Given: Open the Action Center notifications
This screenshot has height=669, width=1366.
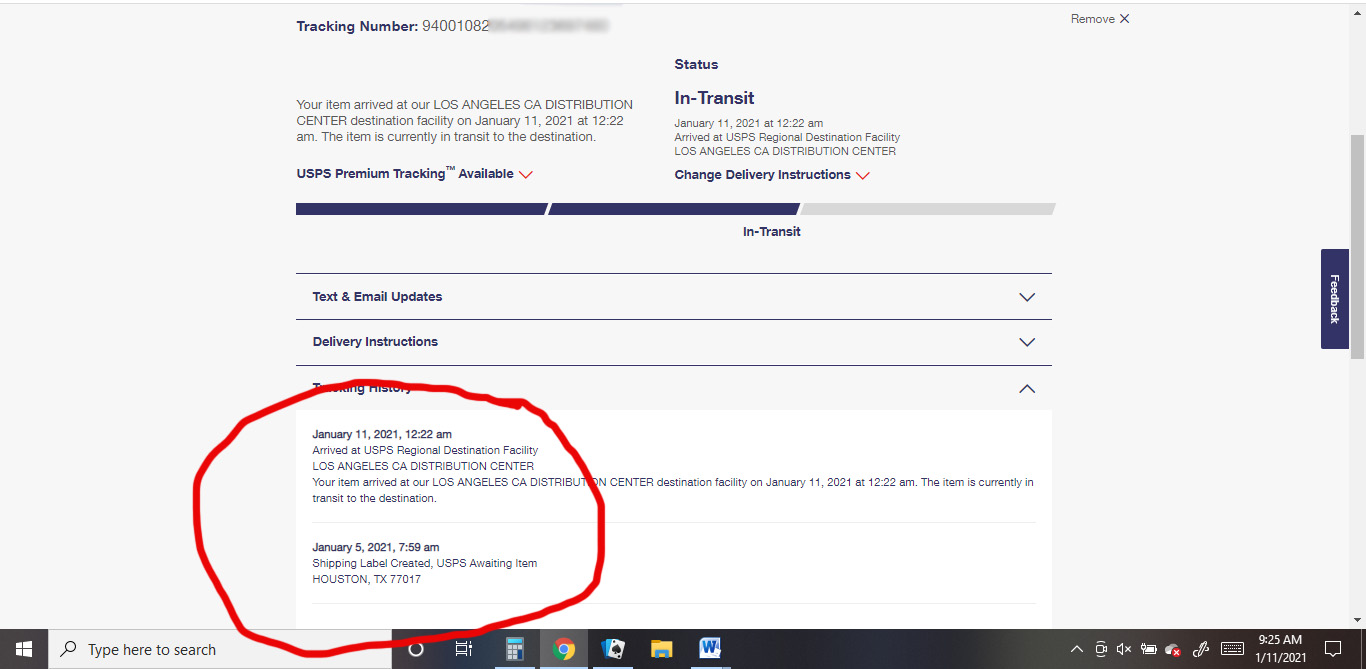Looking at the screenshot, I should 1333,649.
